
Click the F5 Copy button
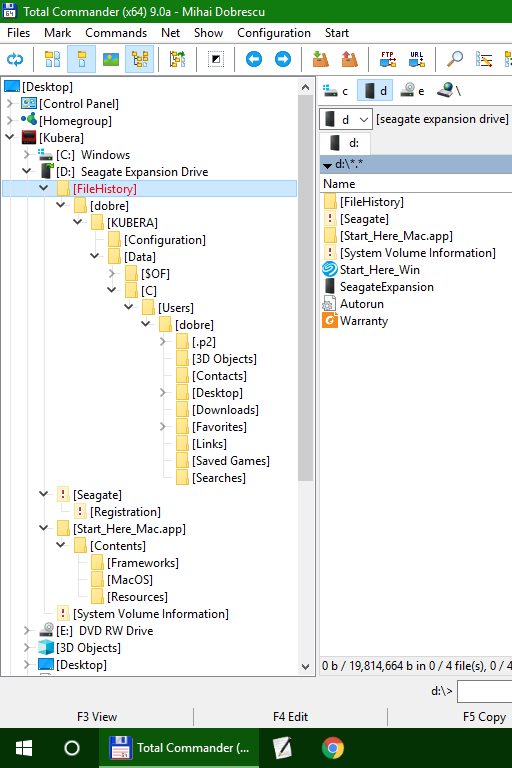tap(485, 717)
